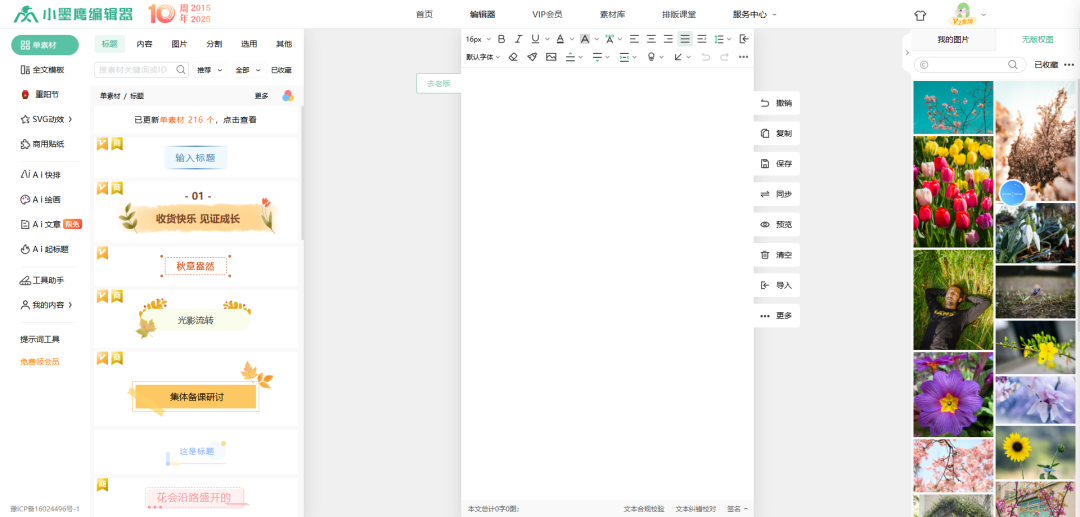This screenshot has width=1080, height=517.
Task: Toggle italic text formatting
Action: click(x=518, y=39)
